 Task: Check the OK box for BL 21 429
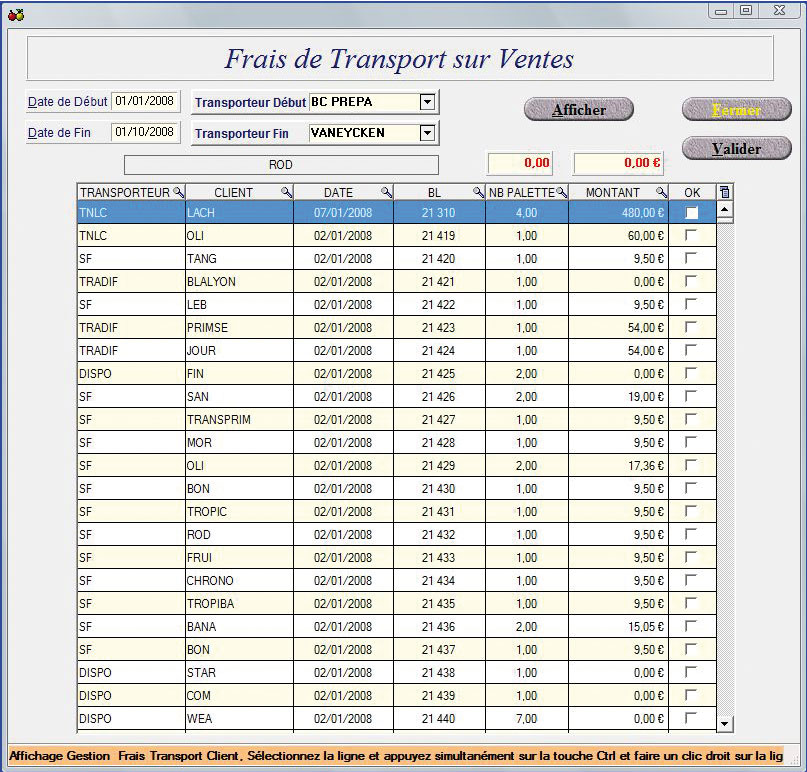691,465
